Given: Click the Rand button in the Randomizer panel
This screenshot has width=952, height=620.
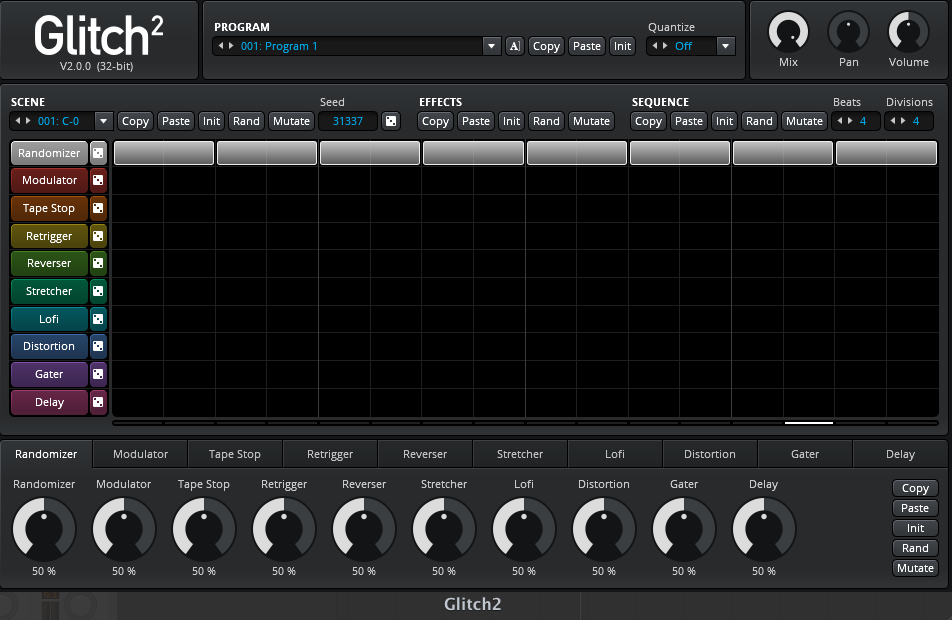Looking at the screenshot, I should (915, 548).
